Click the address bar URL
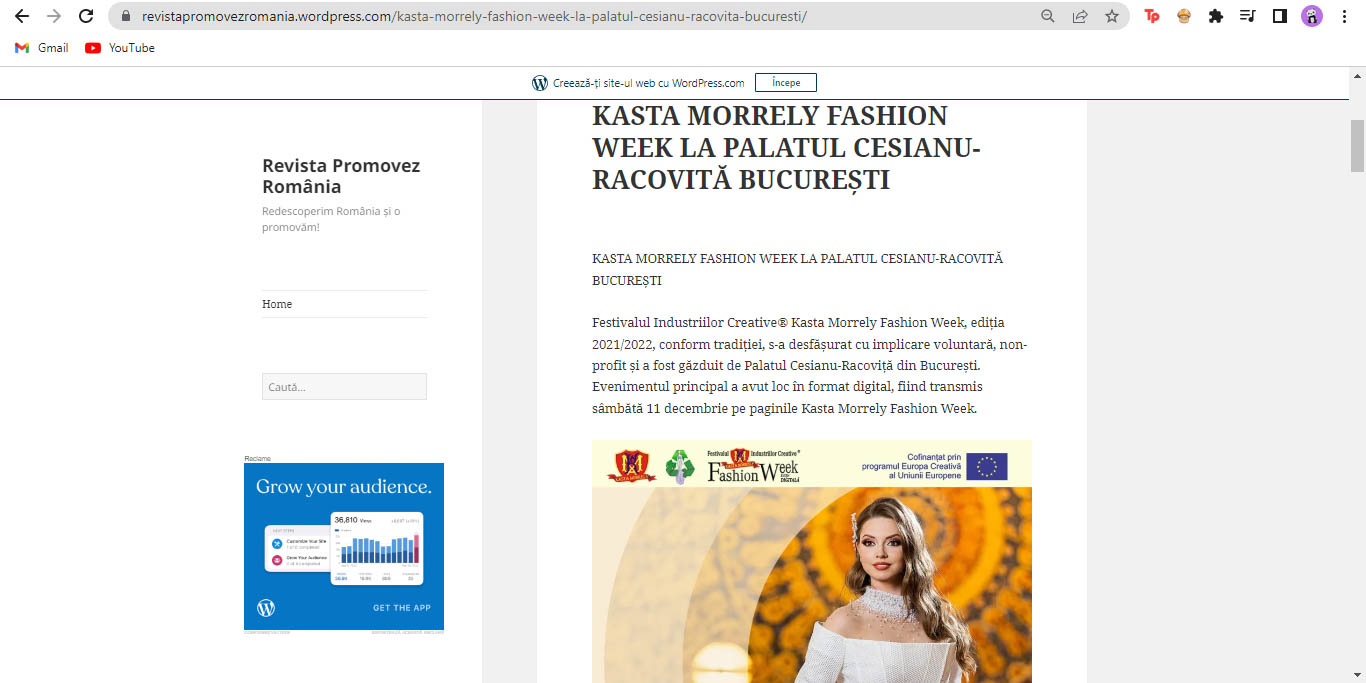This screenshot has width=1366, height=683. [x=474, y=16]
